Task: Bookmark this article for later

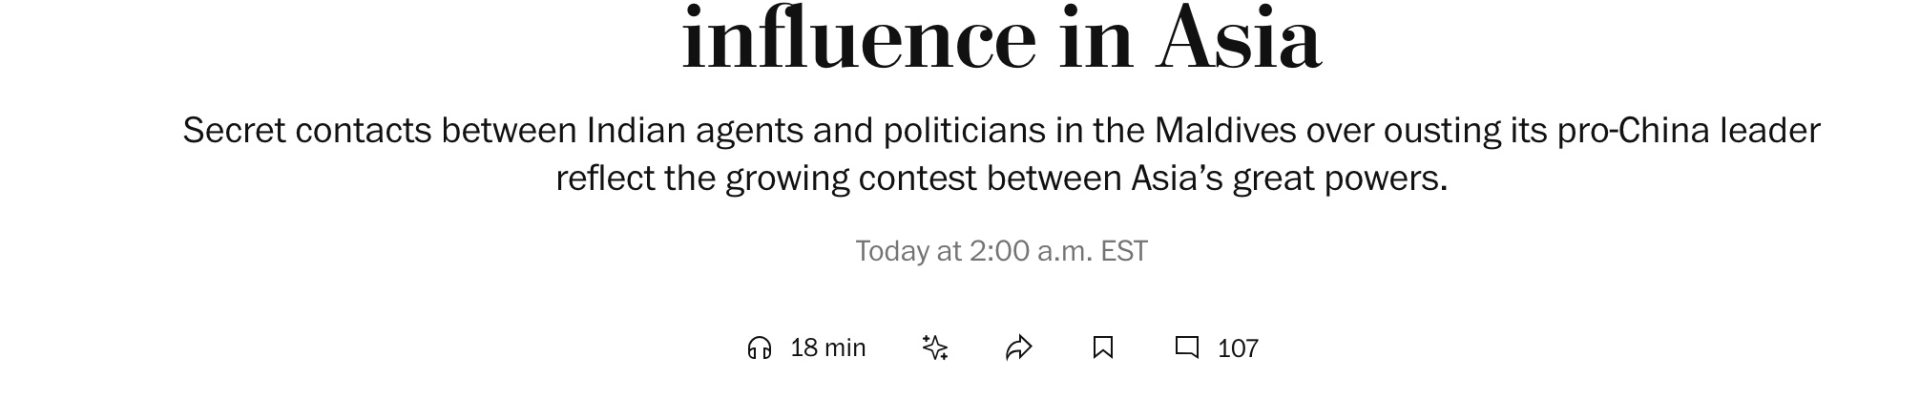Action: pos(1103,348)
